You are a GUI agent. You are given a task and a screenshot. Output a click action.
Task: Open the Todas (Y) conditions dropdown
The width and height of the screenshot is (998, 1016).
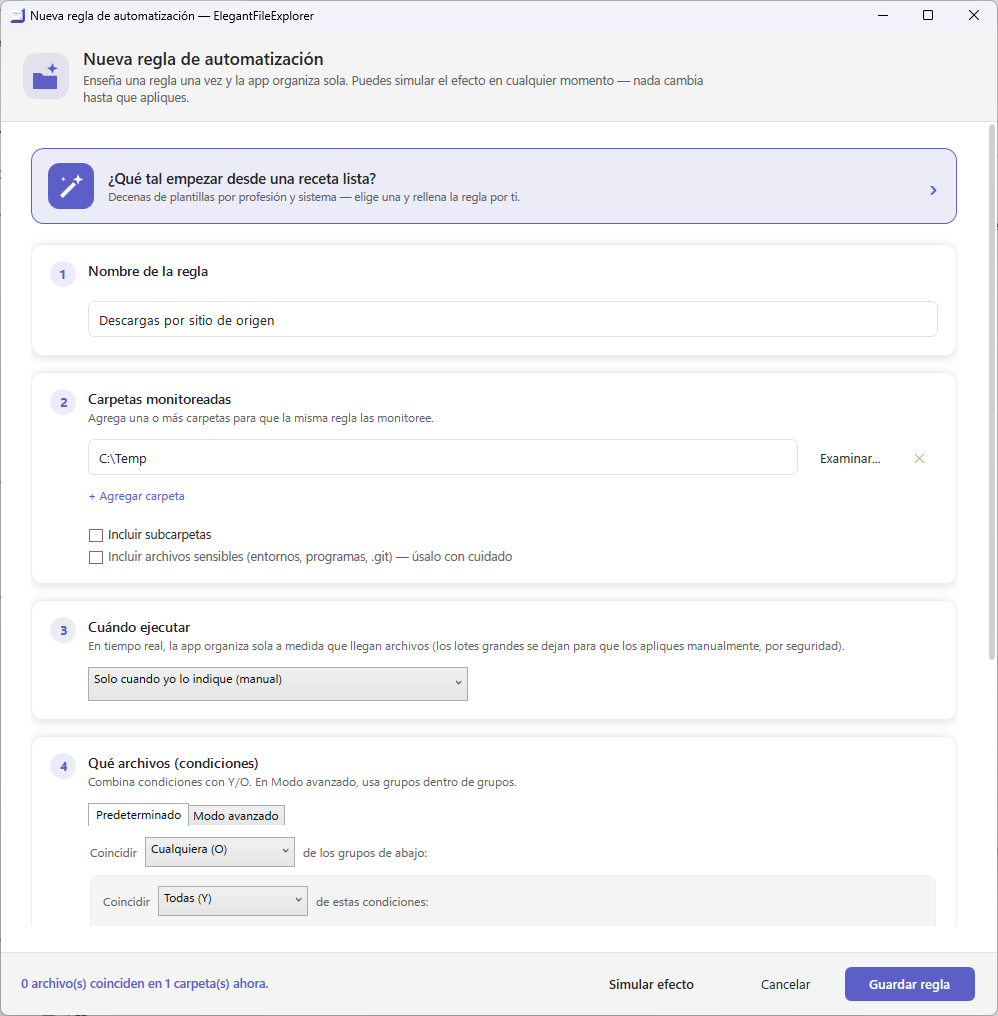tap(233, 901)
